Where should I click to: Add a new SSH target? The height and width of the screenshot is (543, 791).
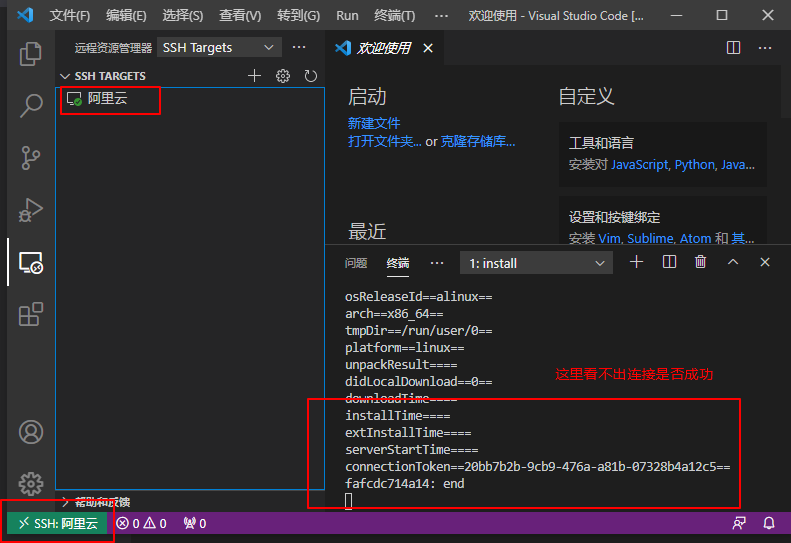click(254, 76)
